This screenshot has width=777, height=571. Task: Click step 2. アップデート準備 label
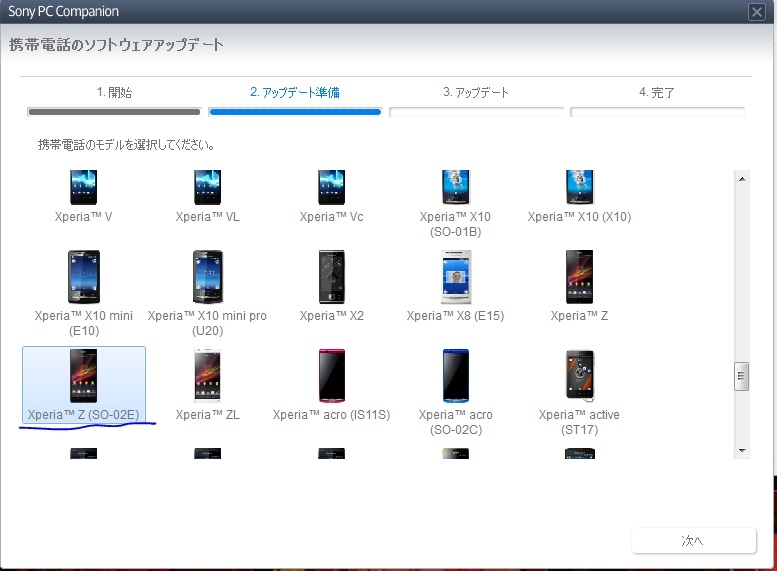295,92
